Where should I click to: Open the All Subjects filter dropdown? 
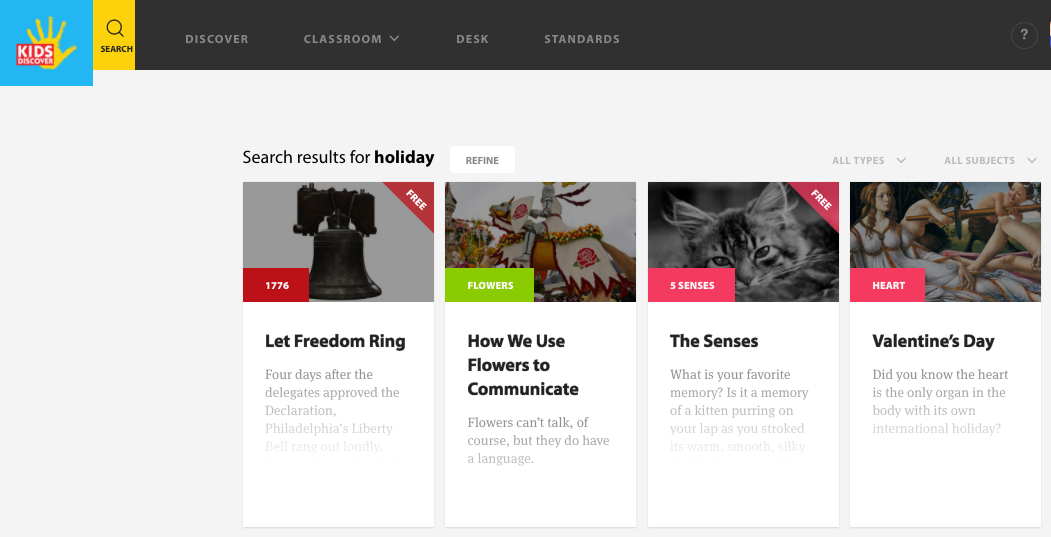coord(990,160)
